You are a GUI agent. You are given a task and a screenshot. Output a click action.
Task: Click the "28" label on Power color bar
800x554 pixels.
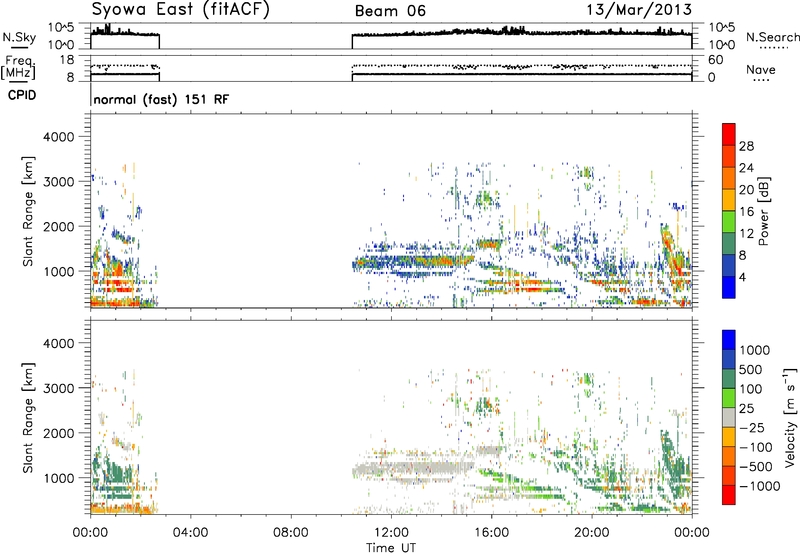tap(746, 146)
